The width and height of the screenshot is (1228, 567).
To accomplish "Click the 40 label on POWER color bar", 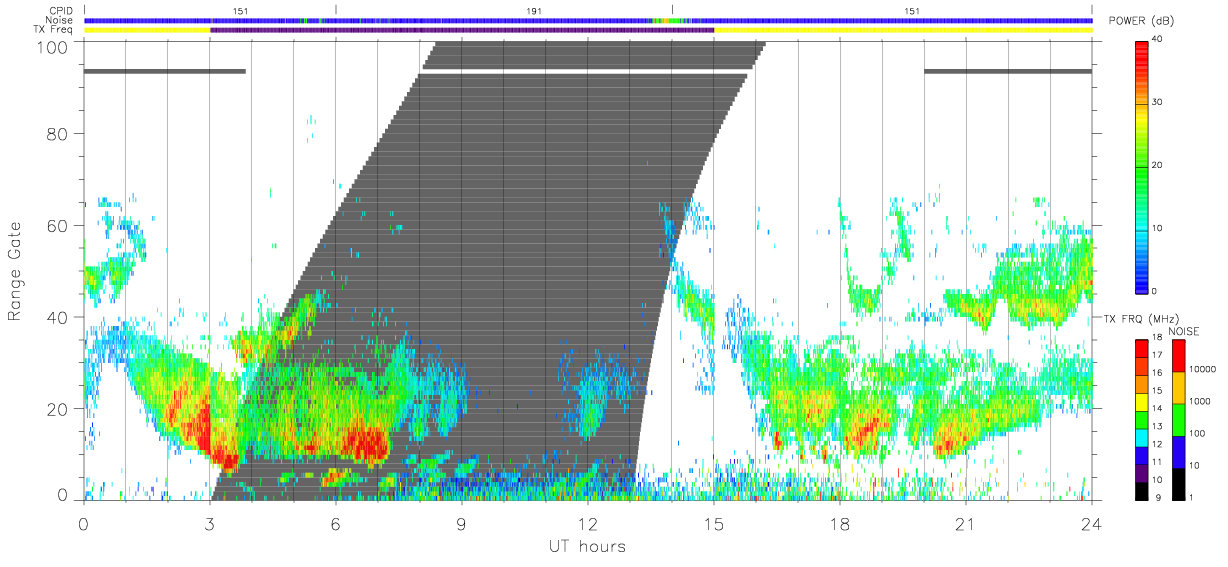I will [1158, 39].
